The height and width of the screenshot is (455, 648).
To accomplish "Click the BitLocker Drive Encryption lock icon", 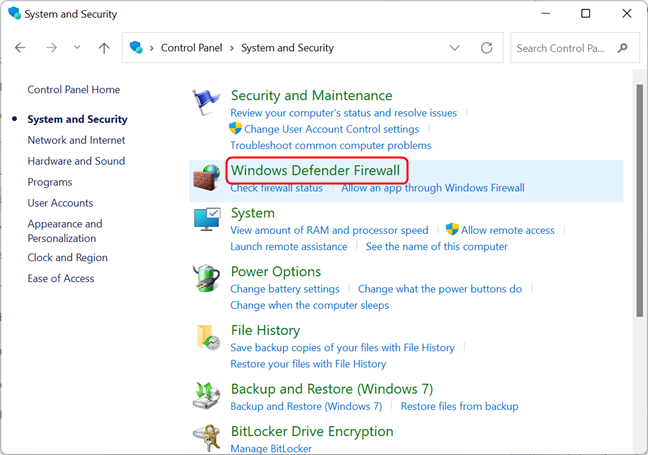I will click(x=206, y=438).
